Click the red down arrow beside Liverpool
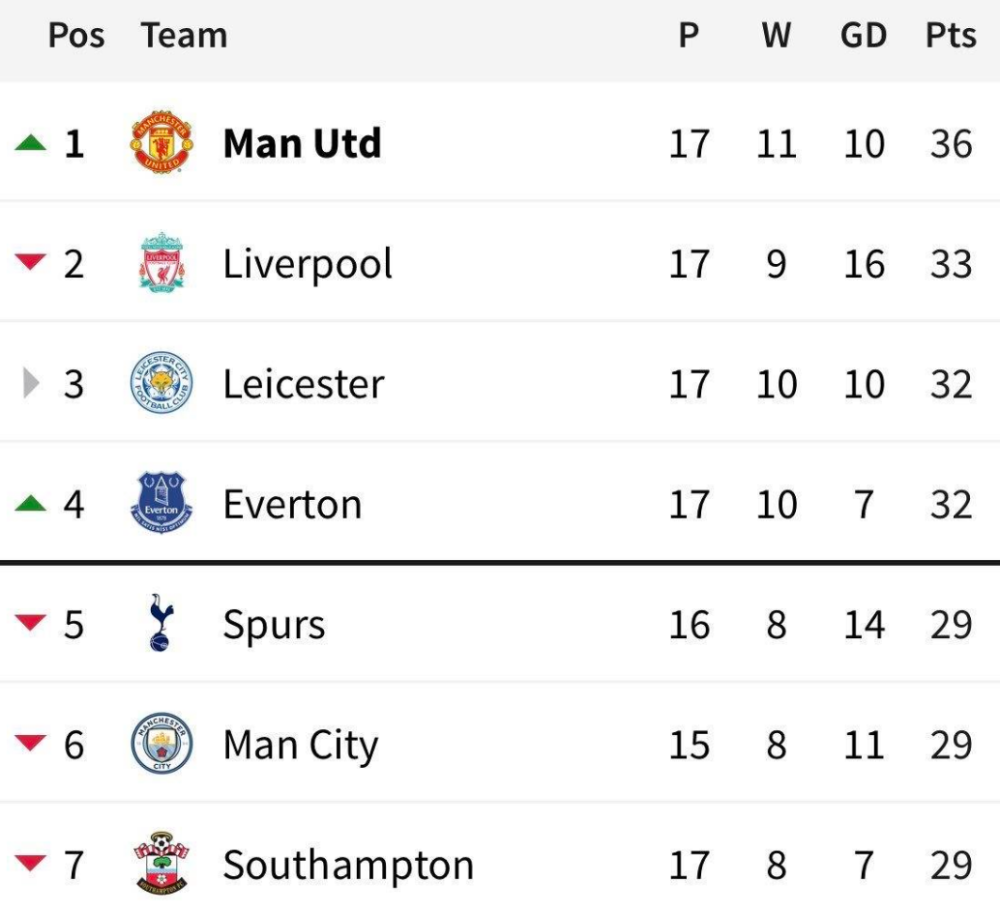1000x912 pixels. (31, 261)
